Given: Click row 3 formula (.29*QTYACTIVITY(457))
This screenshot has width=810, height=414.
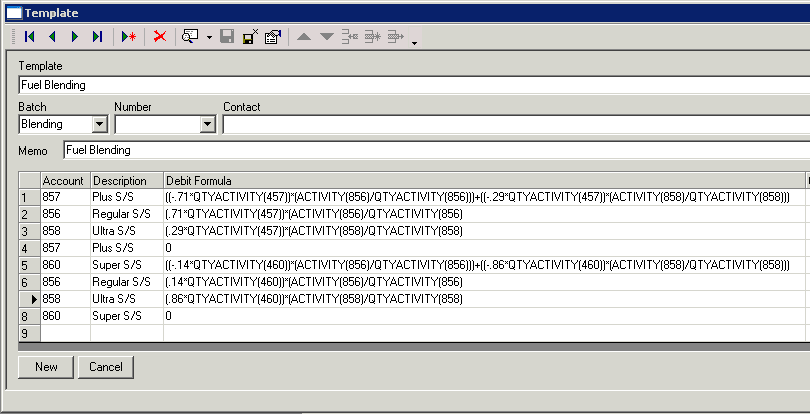Looking at the screenshot, I should (x=485, y=231).
